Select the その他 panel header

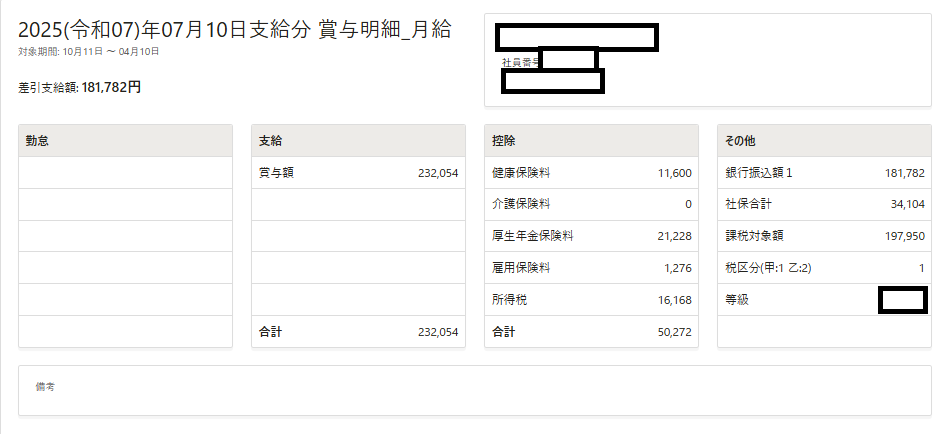click(x=741, y=141)
